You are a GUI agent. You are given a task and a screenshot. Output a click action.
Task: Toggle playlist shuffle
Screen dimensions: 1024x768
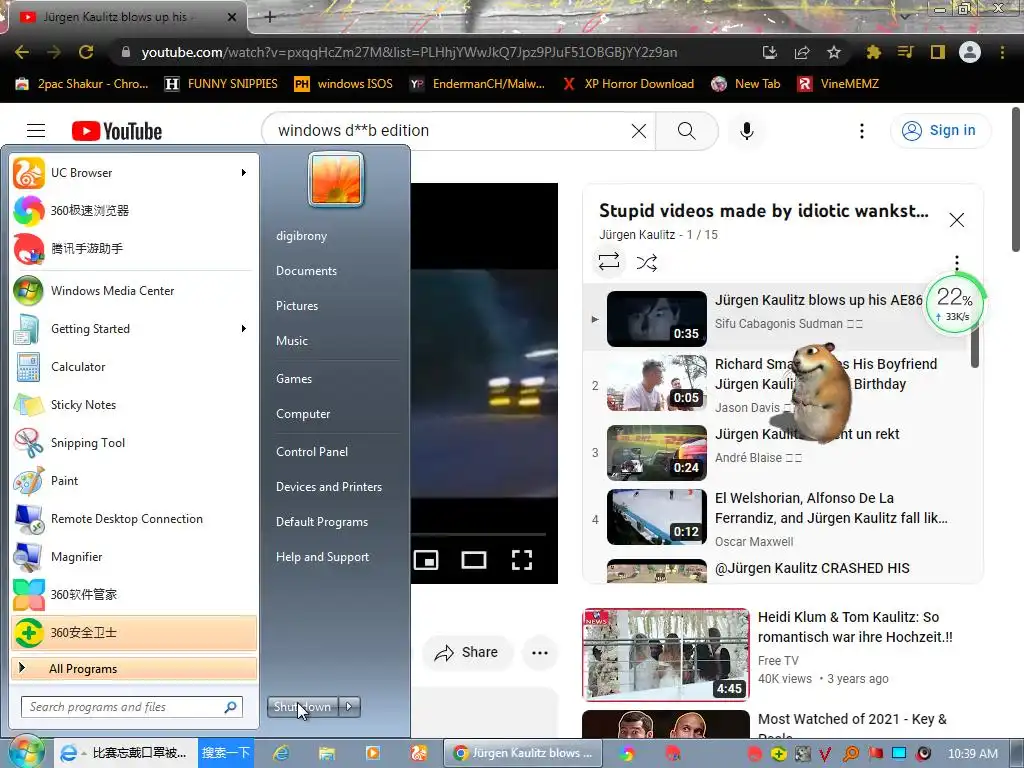coord(647,263)
